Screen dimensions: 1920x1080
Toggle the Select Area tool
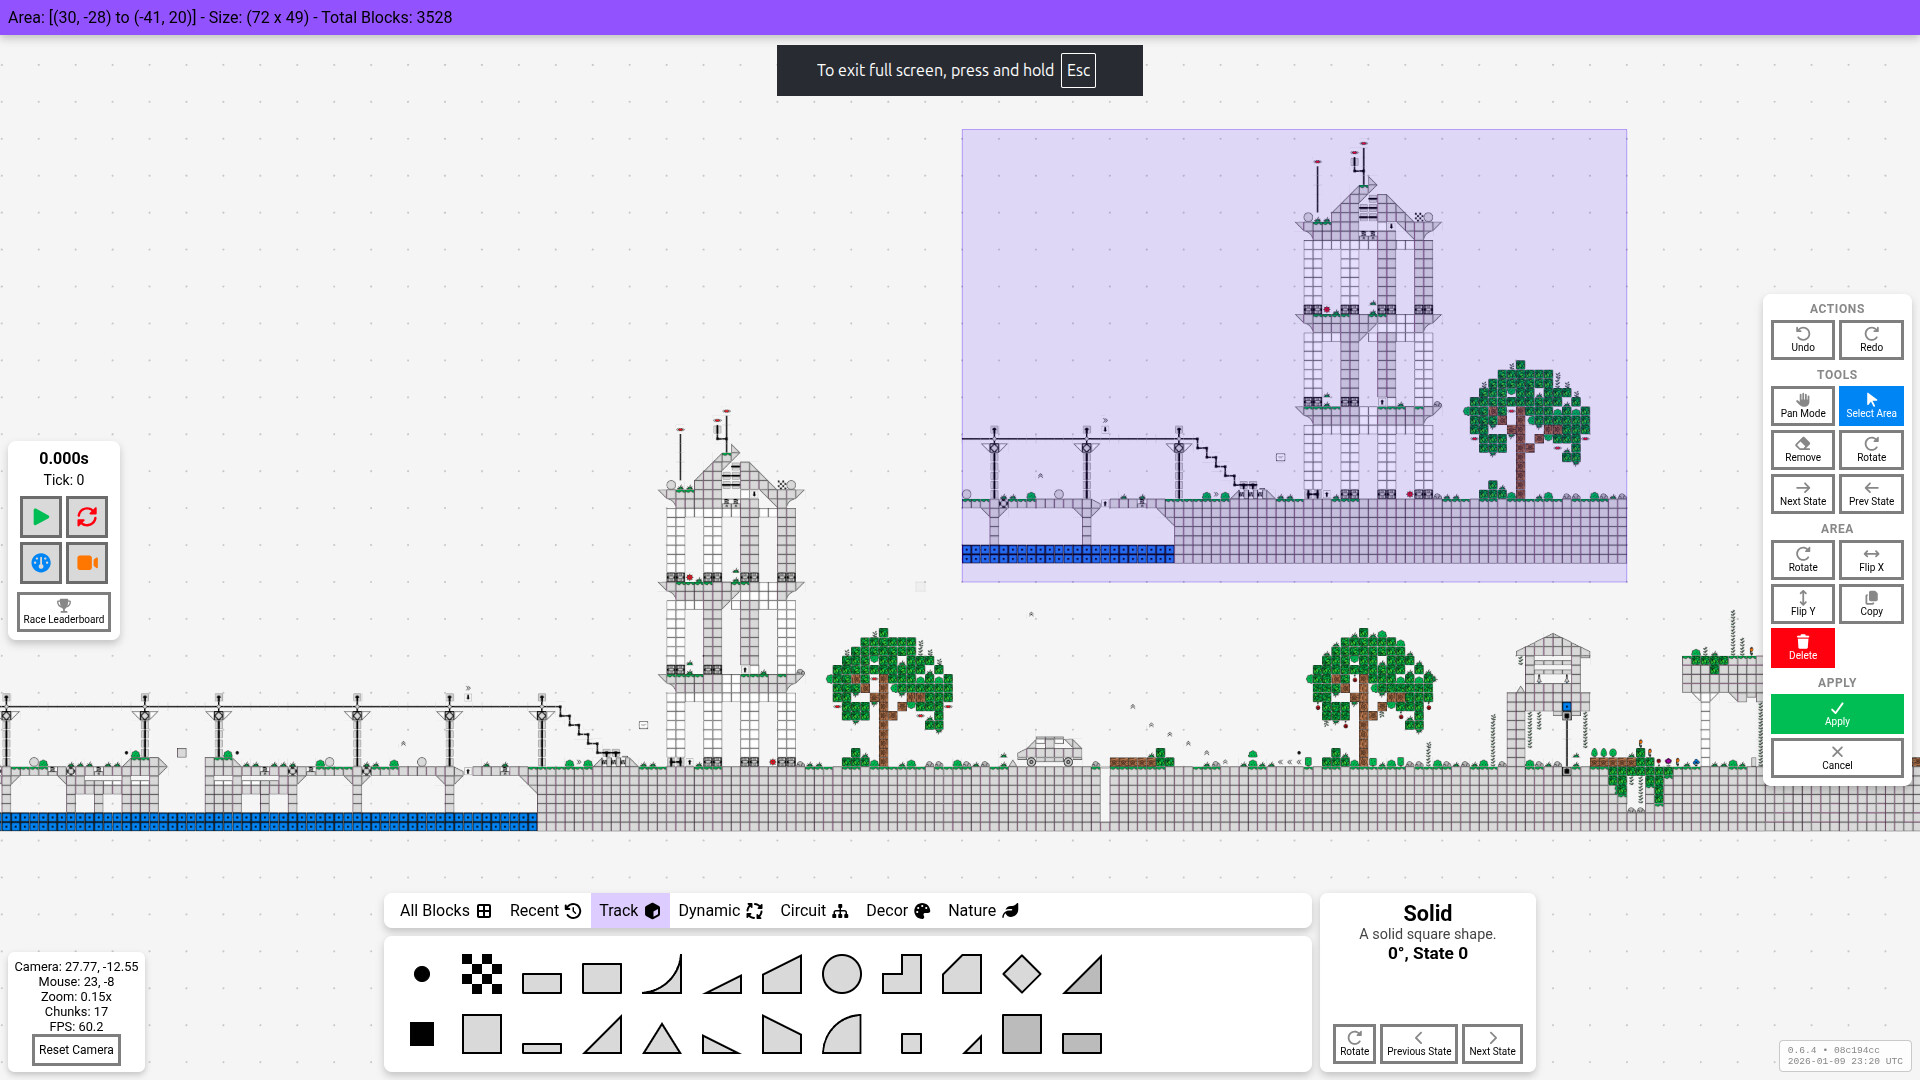[1870, 405]
